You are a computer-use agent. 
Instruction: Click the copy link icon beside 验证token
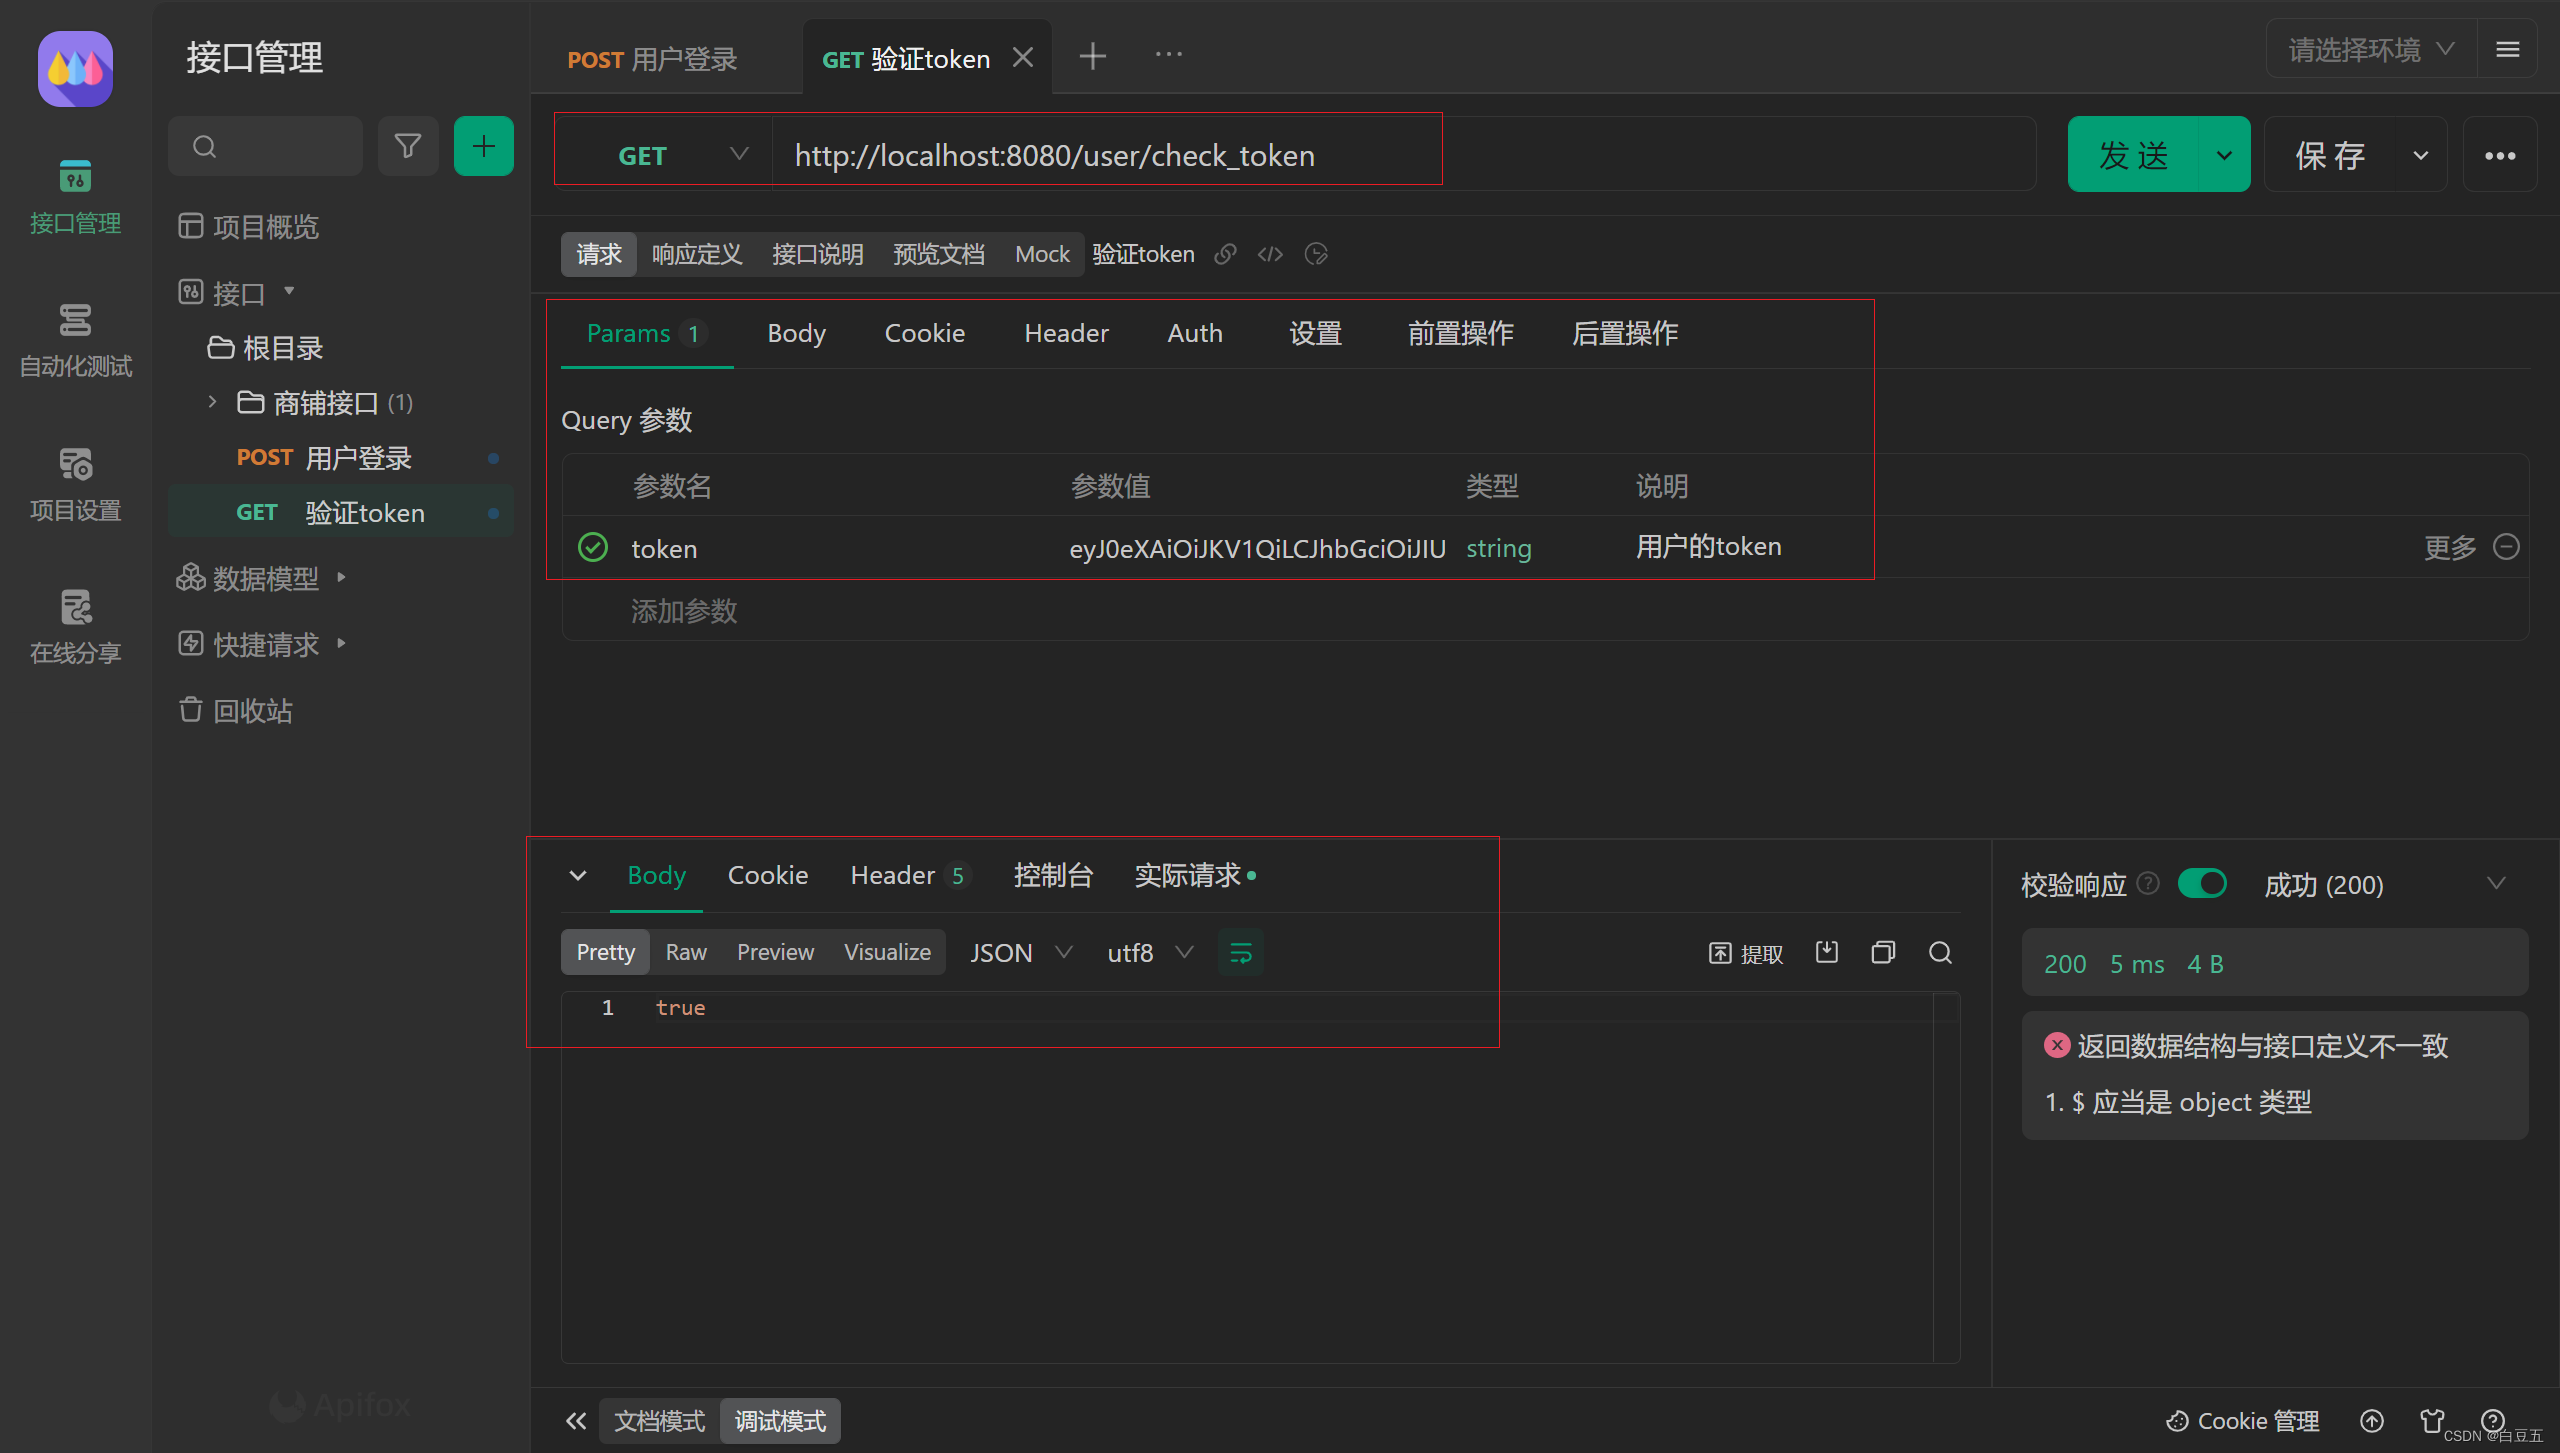(1225, 254)
